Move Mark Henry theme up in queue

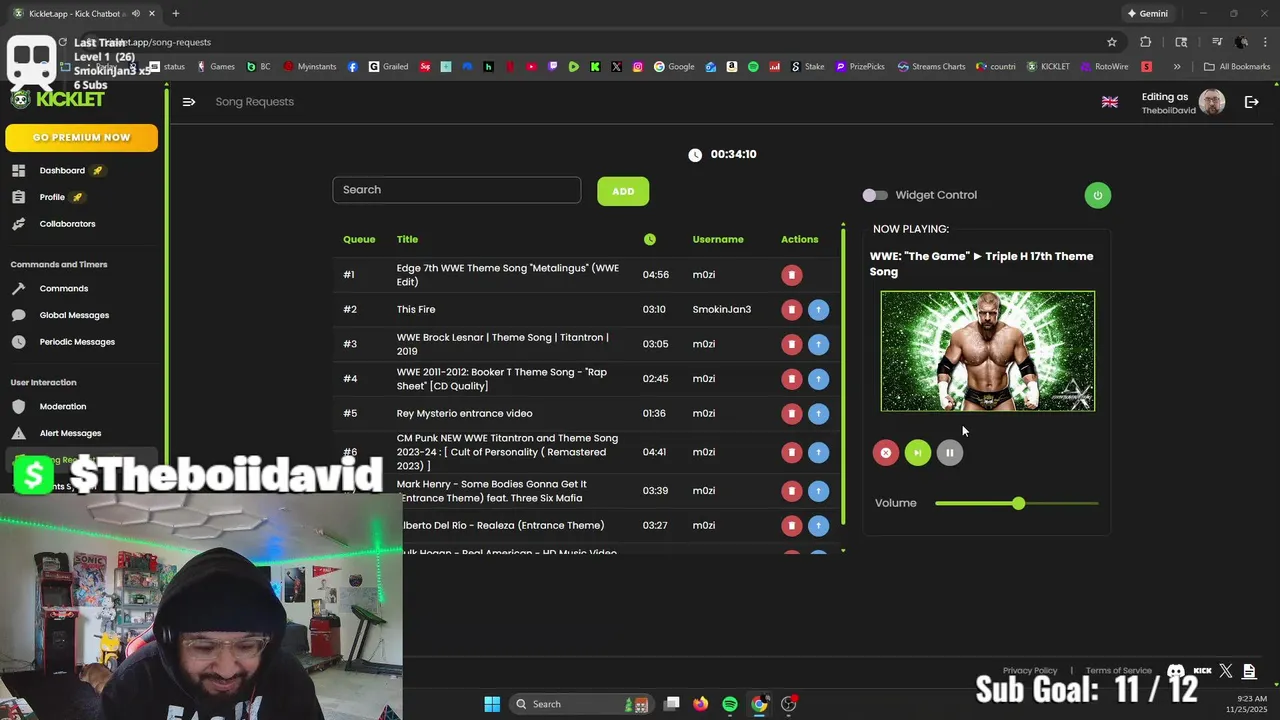pyautogui.click(x=818, y=491)
